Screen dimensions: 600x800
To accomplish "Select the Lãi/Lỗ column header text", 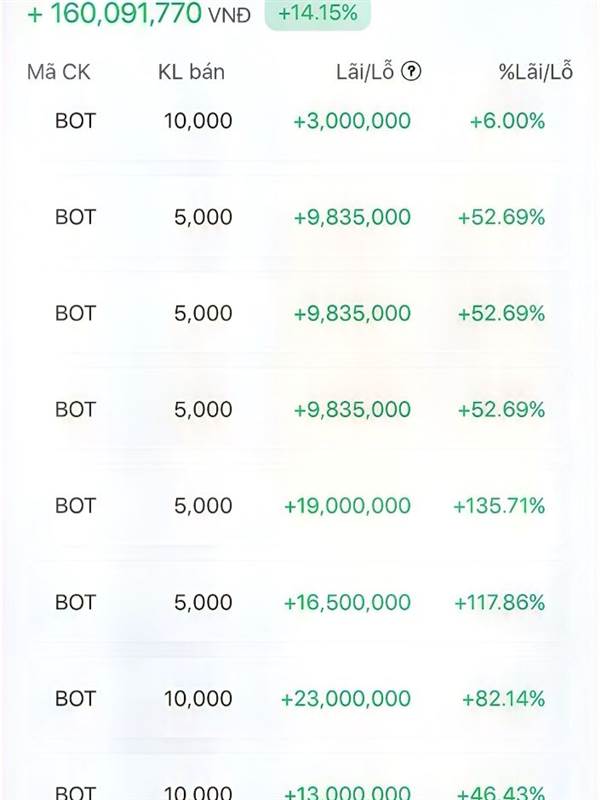I will pyautogui.click(x=366, y=72).
